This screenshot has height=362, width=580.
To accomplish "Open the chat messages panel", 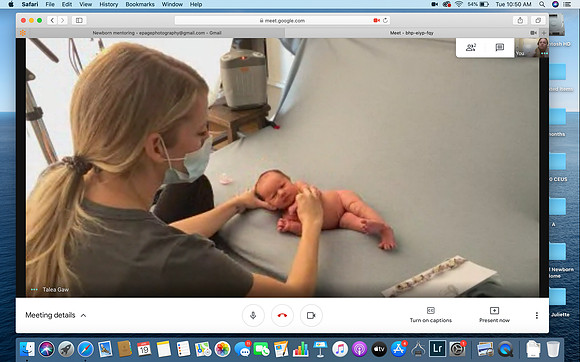I will 499,47.
